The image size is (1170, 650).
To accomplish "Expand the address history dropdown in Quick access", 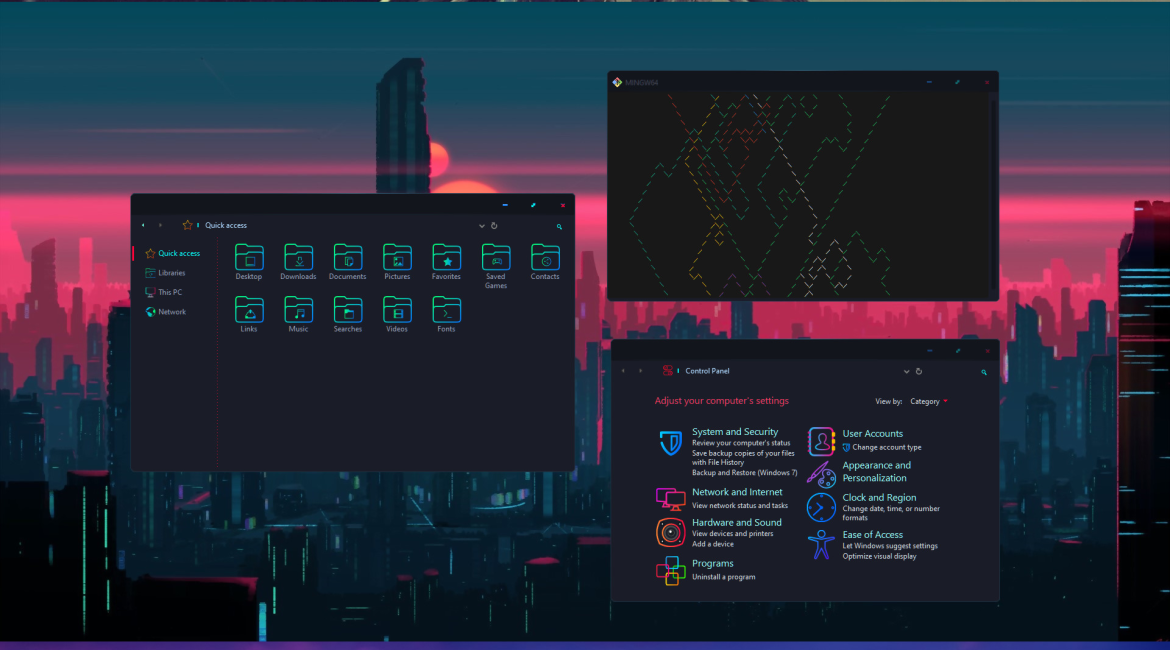I will tap(482, 226).
